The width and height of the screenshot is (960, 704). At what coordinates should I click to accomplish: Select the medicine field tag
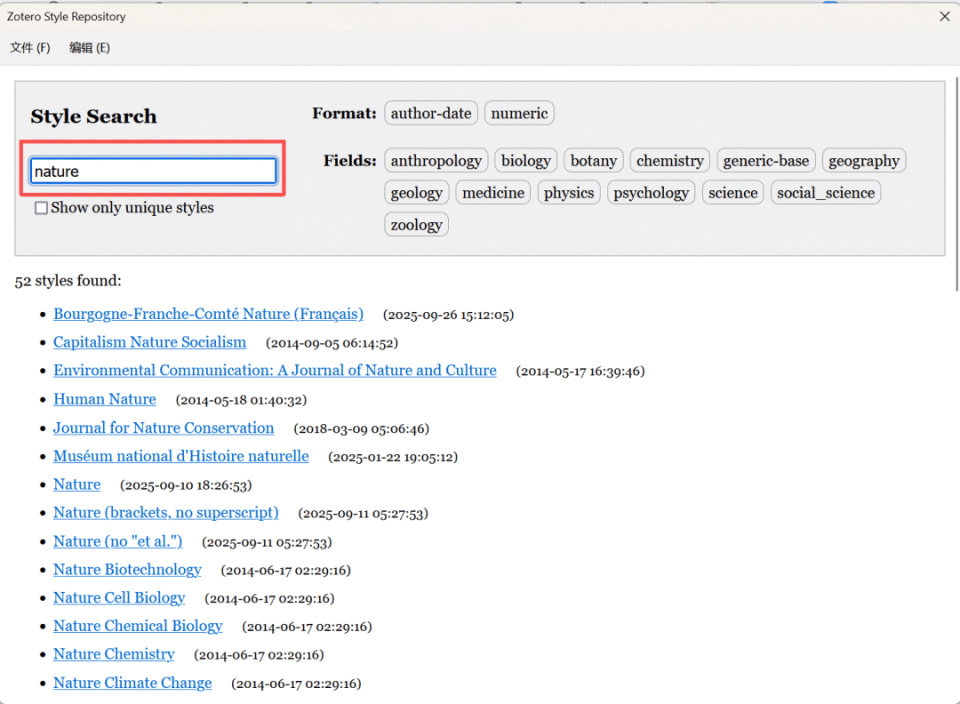[493, 192]
